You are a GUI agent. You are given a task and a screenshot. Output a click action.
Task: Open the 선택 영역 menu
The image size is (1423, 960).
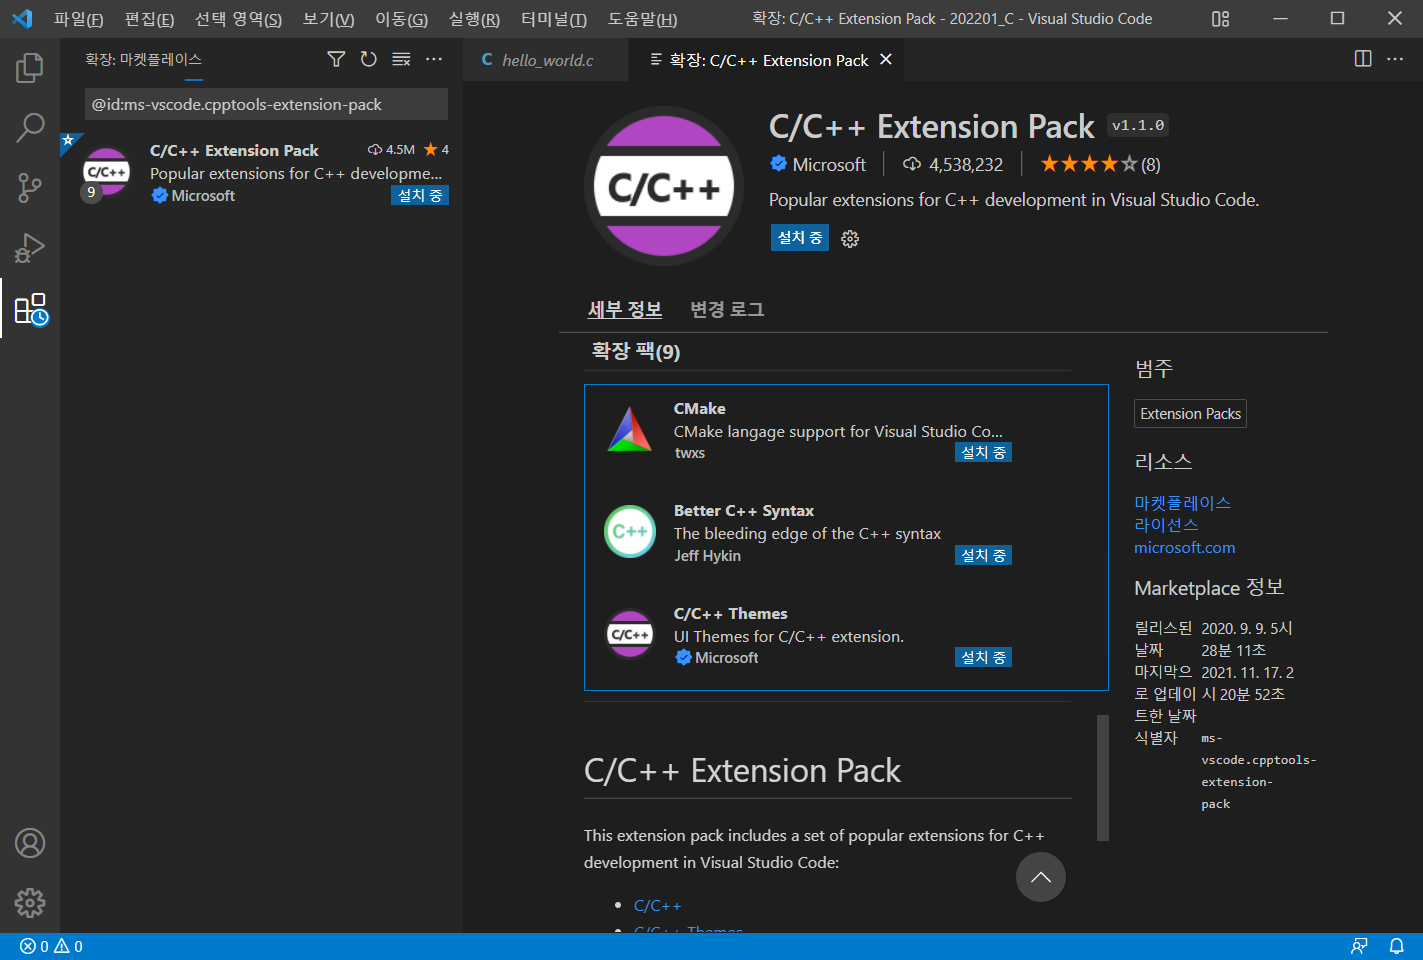238,19
